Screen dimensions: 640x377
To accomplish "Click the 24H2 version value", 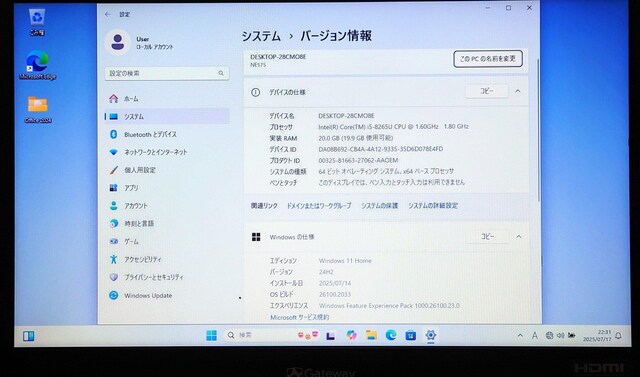I will [326, 272].
